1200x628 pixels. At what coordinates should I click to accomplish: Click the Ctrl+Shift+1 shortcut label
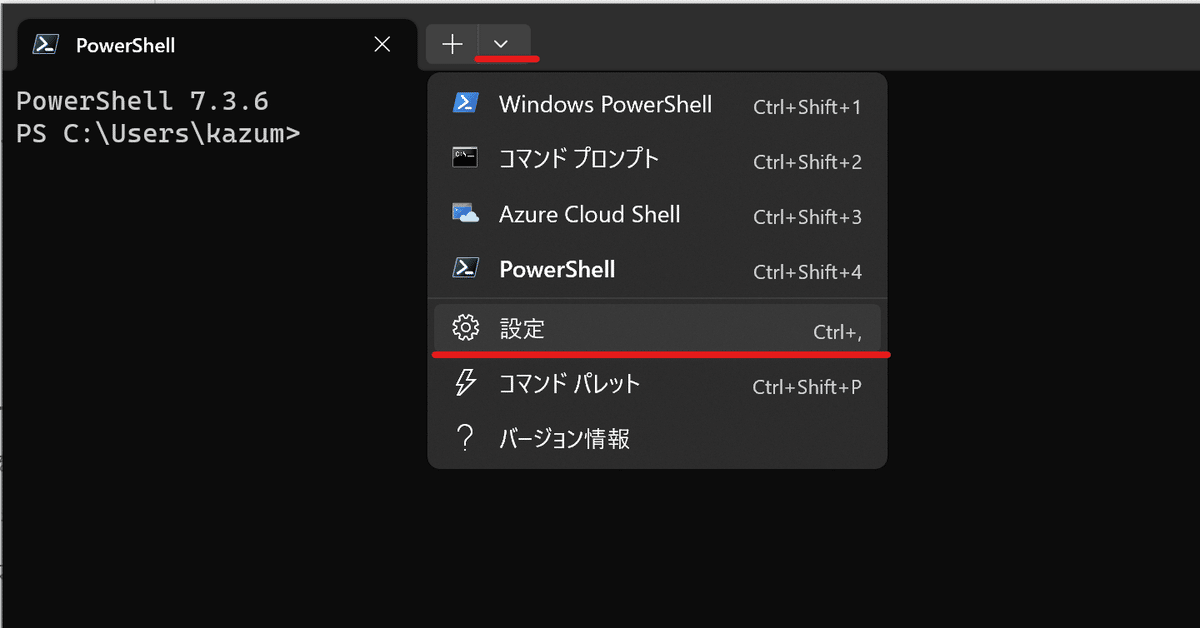coord(807,107)
